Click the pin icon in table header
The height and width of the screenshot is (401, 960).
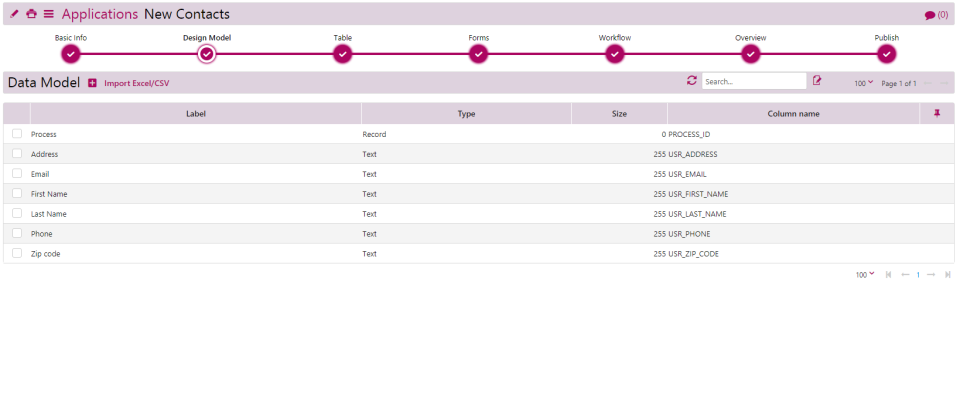tap(937, 114)
